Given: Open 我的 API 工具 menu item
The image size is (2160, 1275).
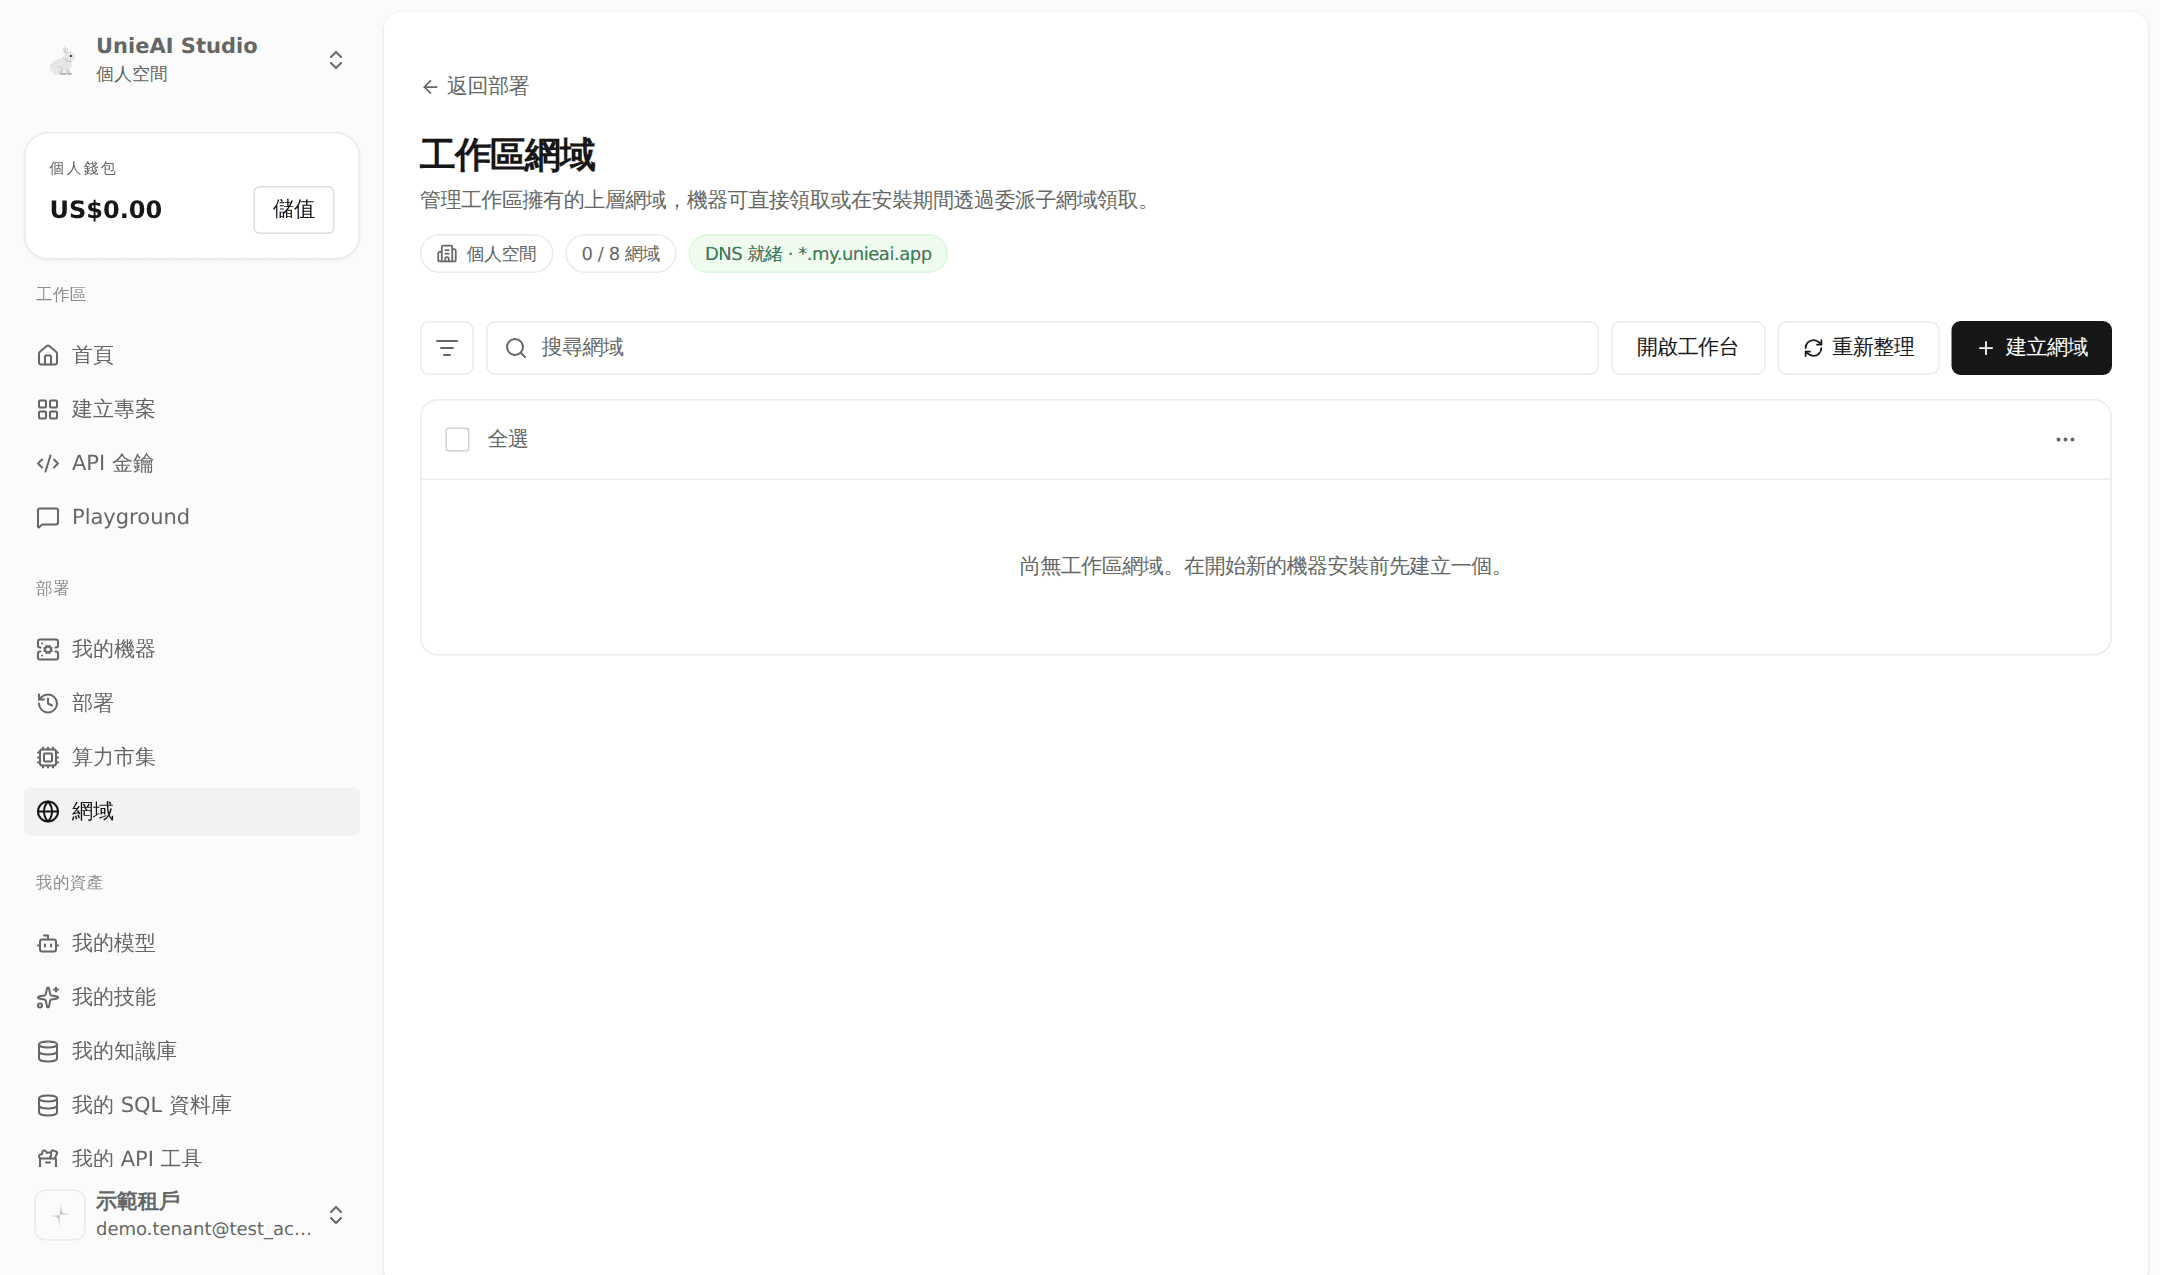Looking at the screenshot, I should [x=192, y=1158].
